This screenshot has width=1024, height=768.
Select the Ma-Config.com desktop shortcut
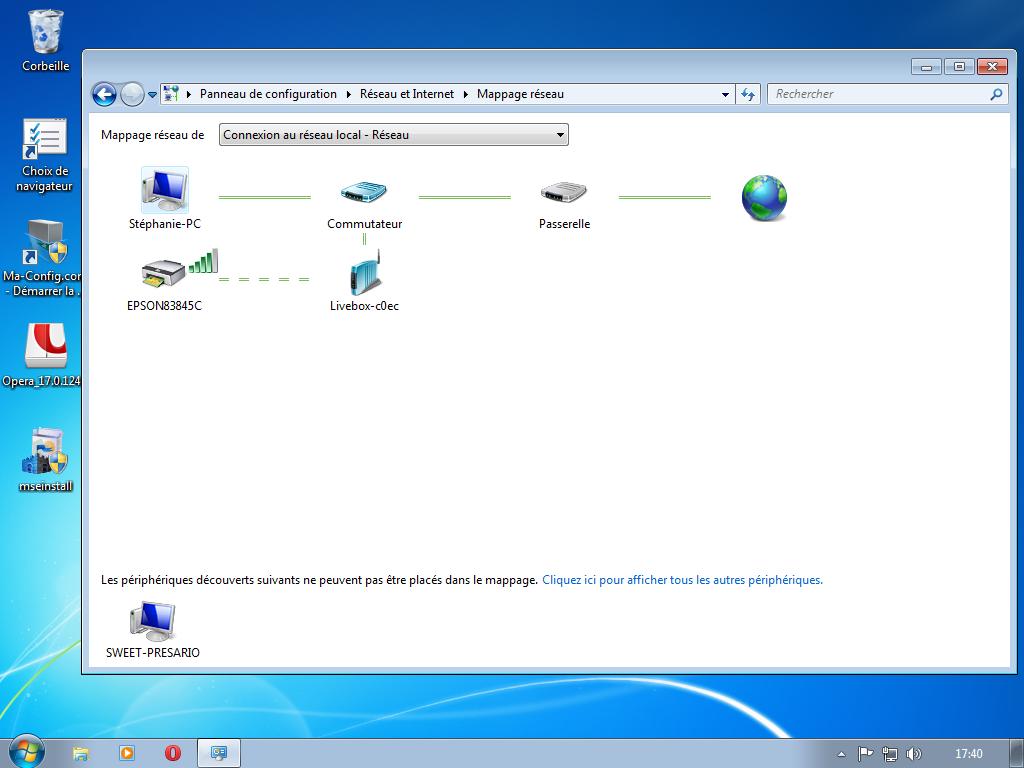pyautogui.click(x=42, y=258)
